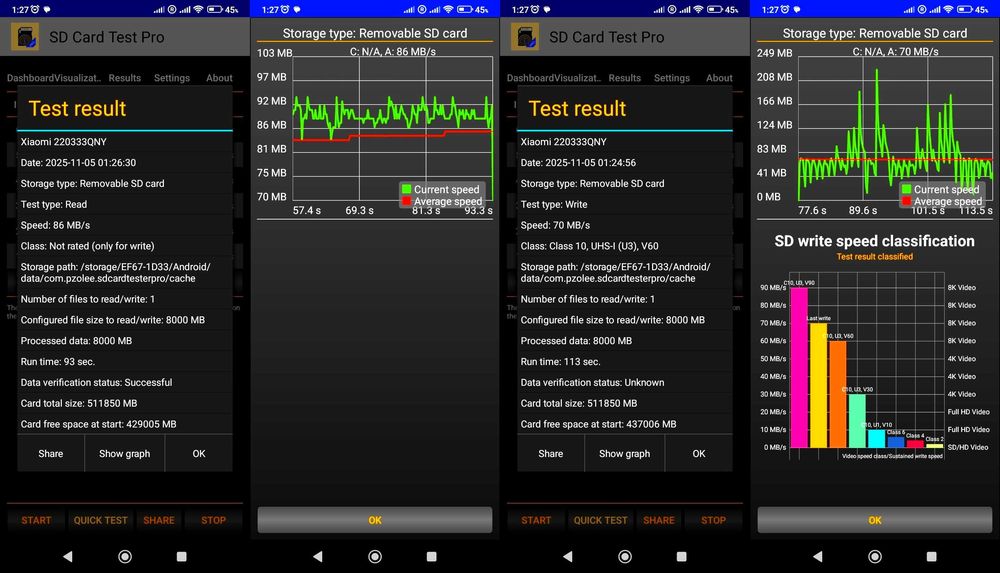The height and width of the screenshot is (573, 1000).
Task: Tap the orange 'Test result classified' label
Action: (x=874, y=257)
